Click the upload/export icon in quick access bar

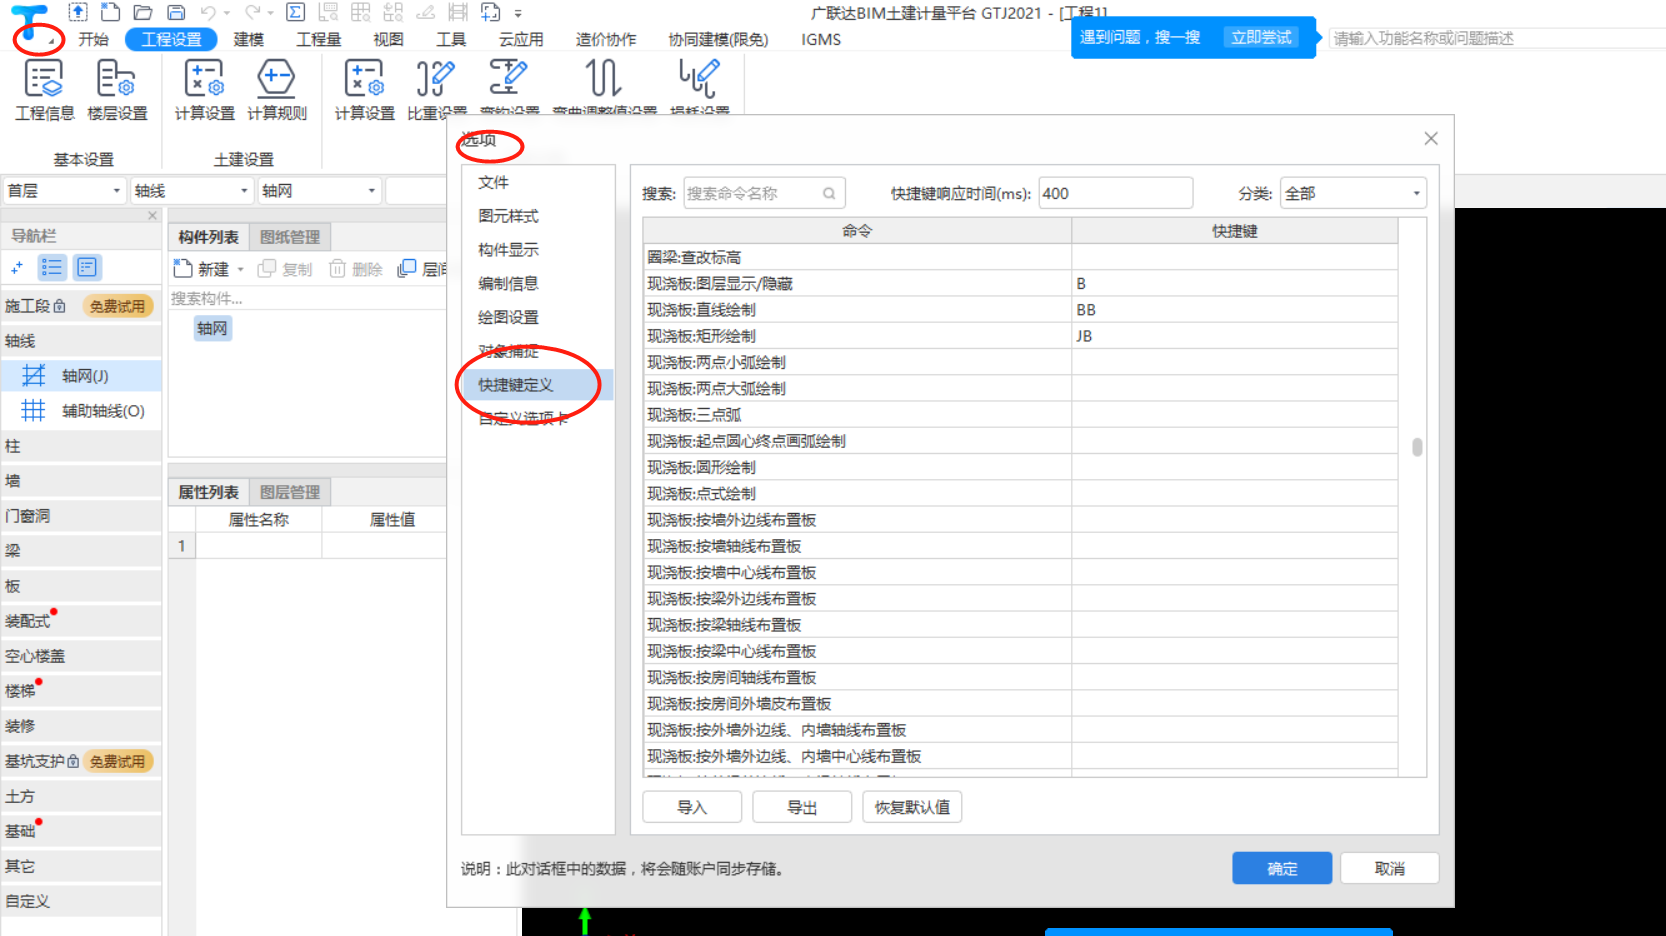[78, 12]
